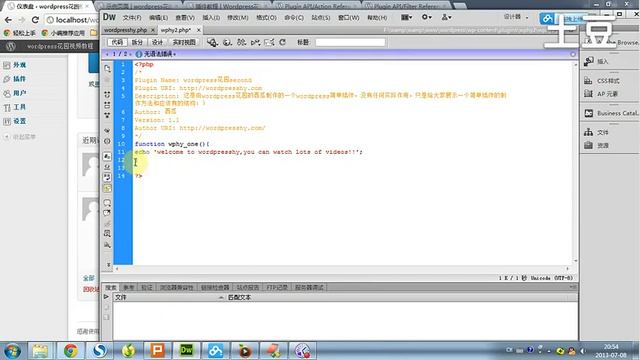Click the apply comment coding toolbar icon
The width and height of the screenshot is (640, 360).
pyautogui.click(x=107, y=202)
